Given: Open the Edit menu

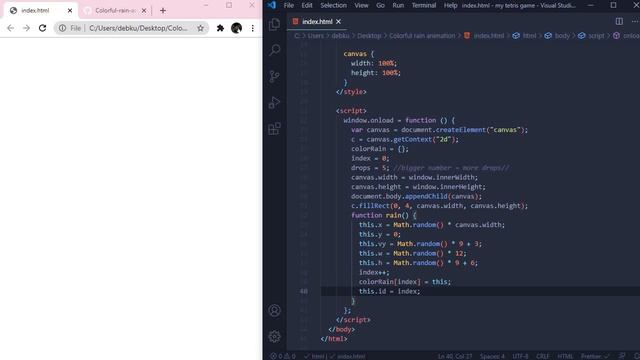Looking at the screenshot, I should click(x=307, y=5).
